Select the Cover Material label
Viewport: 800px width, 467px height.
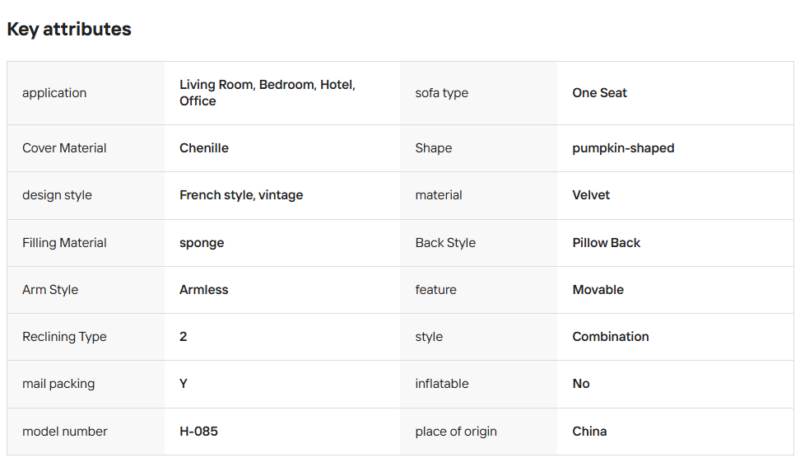(x=64, y=148)
